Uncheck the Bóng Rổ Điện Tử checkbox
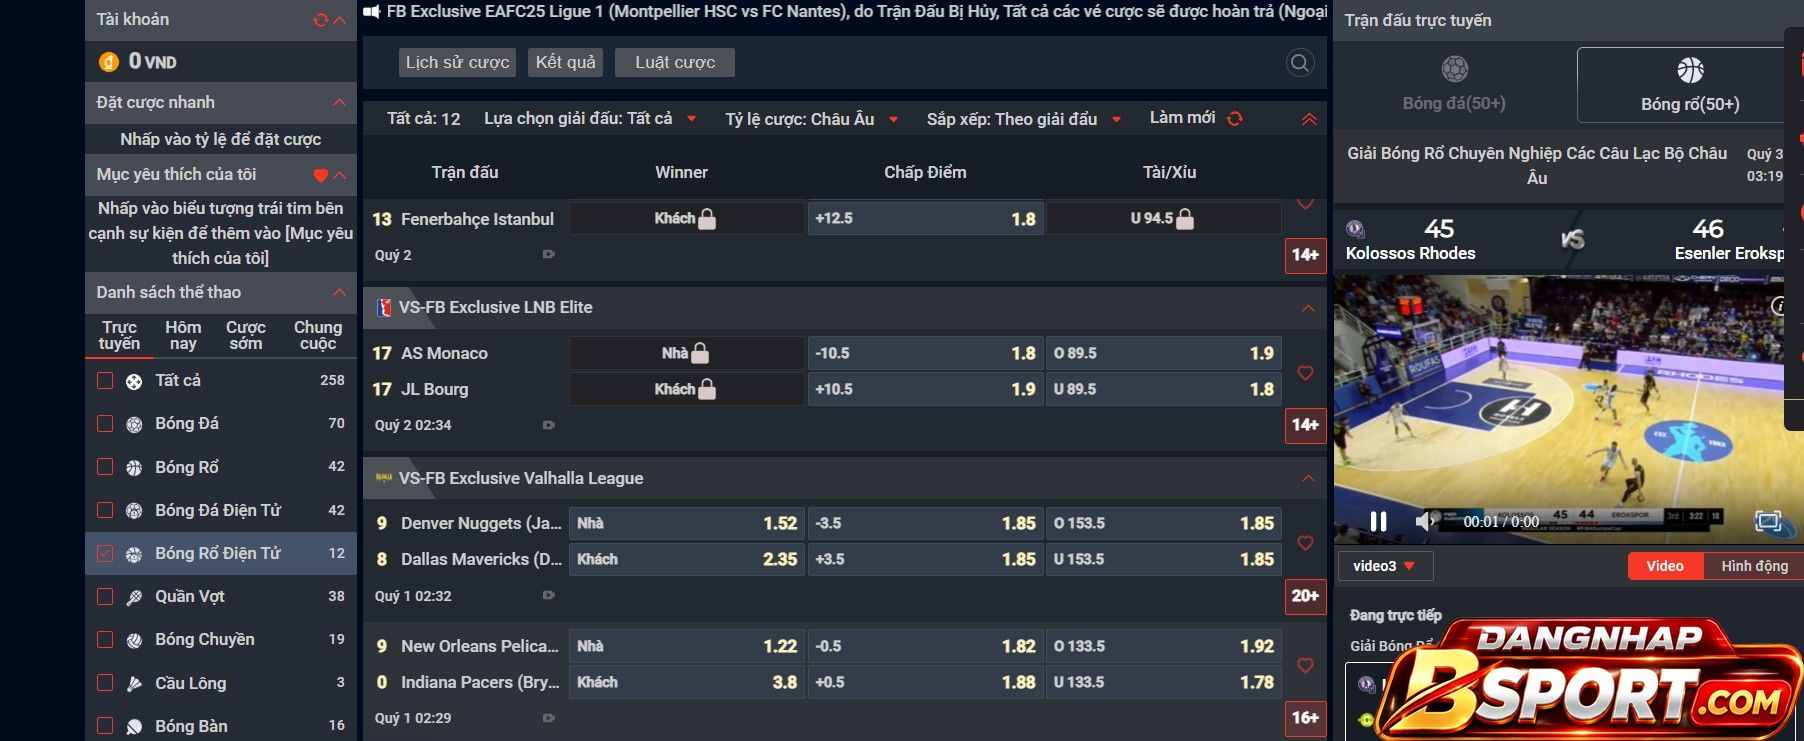The image size is (1804, 741). (105, 553)
